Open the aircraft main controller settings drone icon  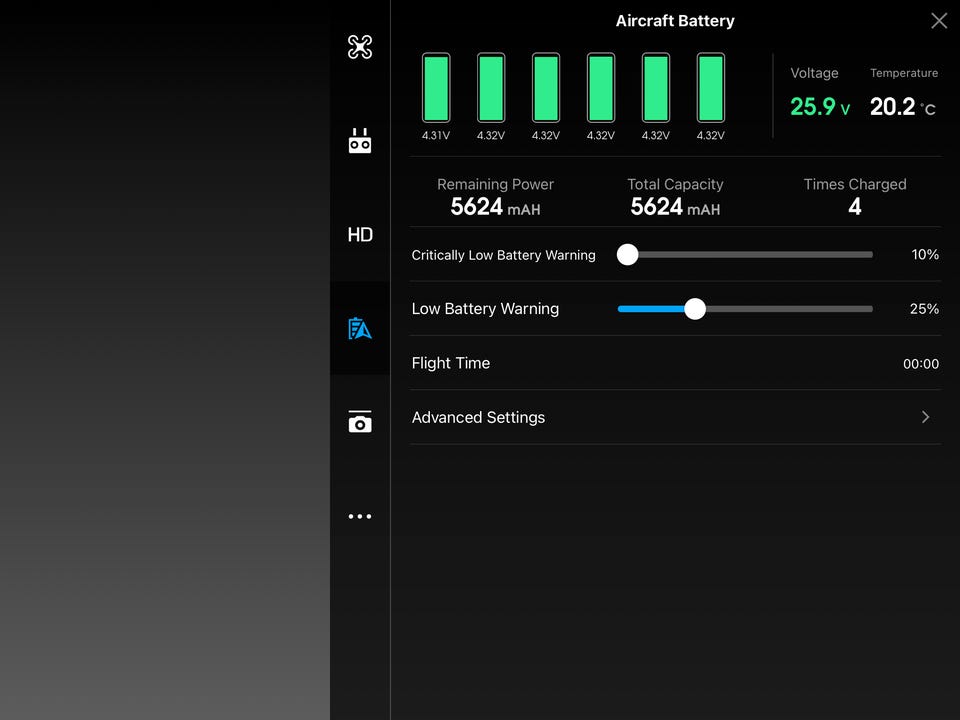[360, 47]
